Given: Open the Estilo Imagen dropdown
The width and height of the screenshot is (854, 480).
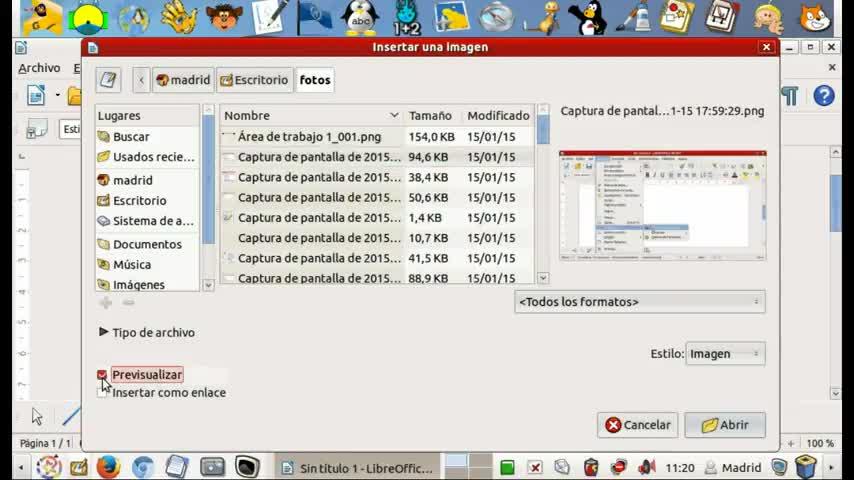Looking at the screenshot, I should (x=725, y=354).
